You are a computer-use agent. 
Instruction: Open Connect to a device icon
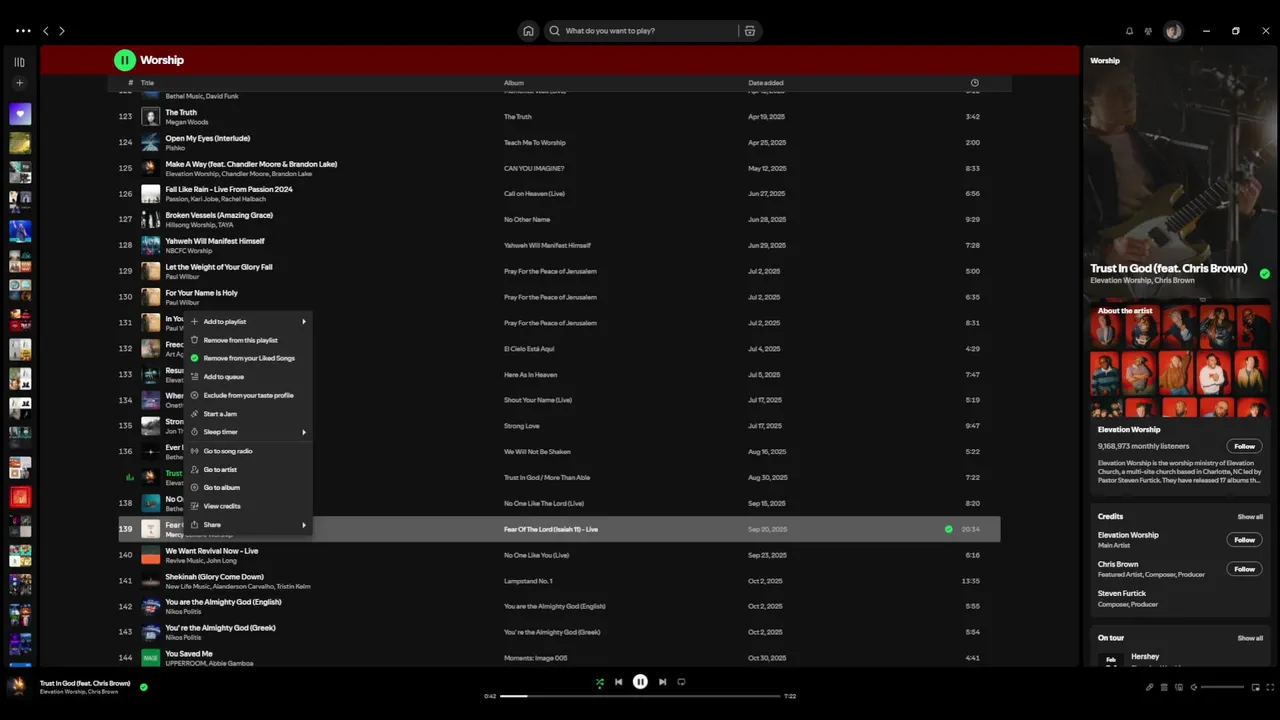[x=1179, y=687]
